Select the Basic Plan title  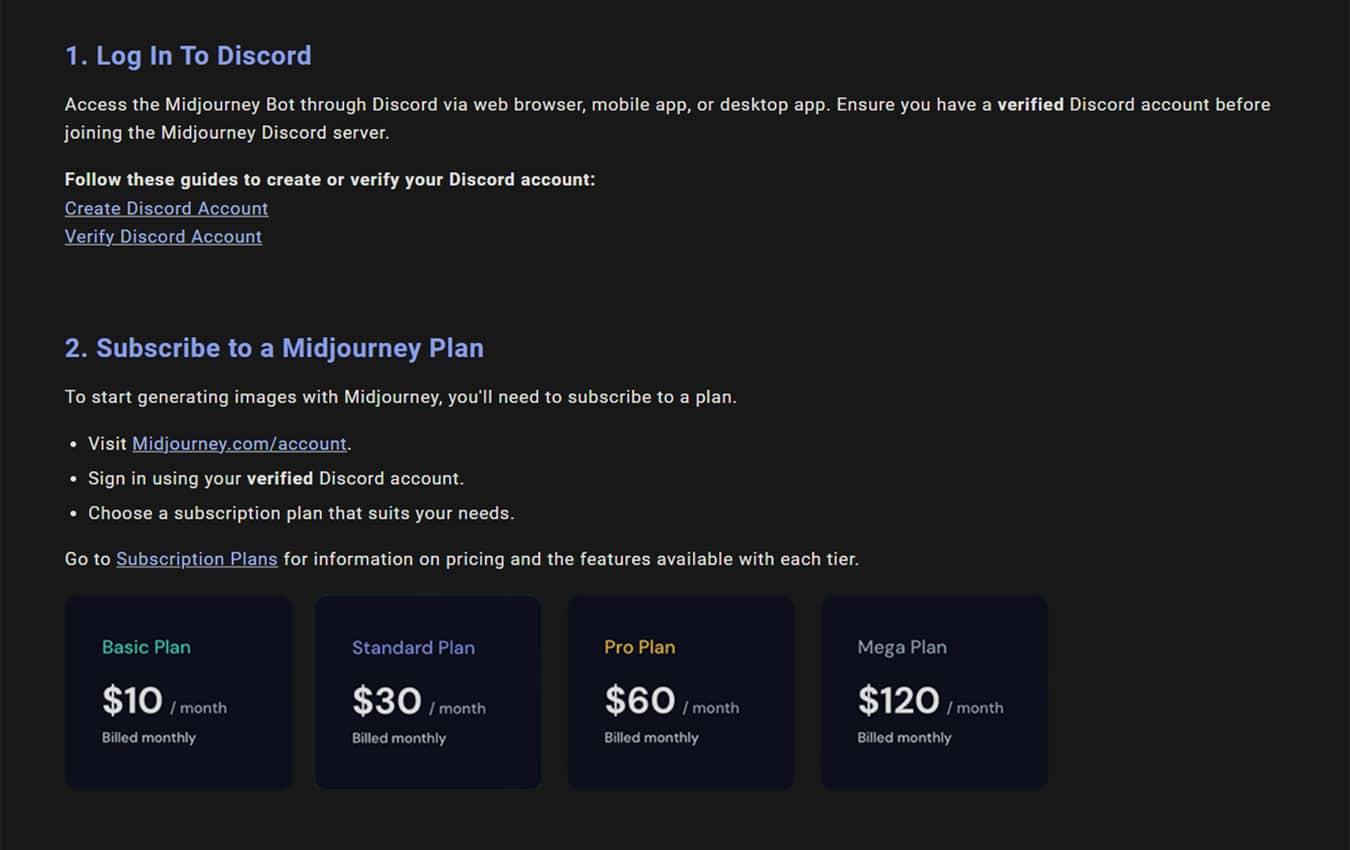click(x=146, y=647)
